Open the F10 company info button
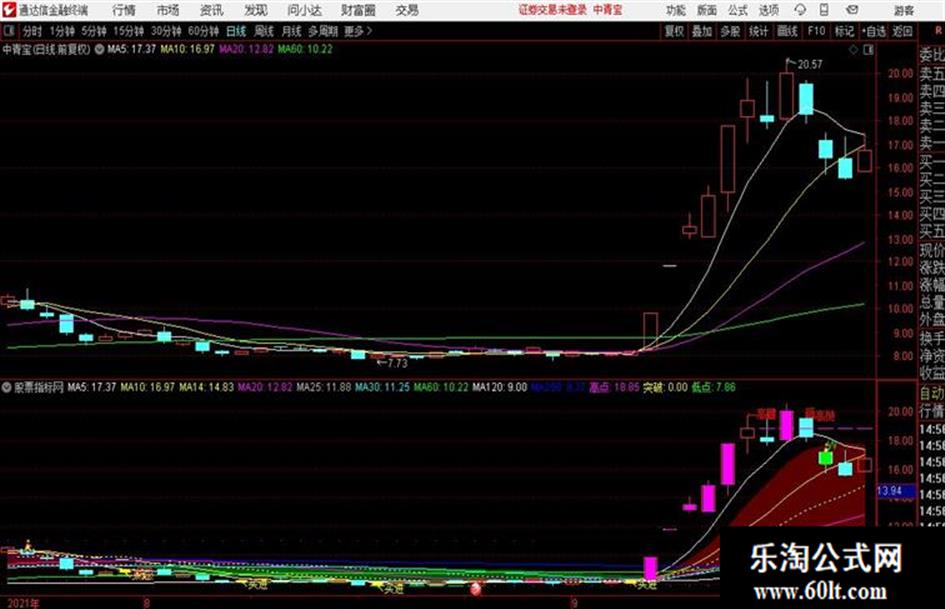 [x=817, y=31]
